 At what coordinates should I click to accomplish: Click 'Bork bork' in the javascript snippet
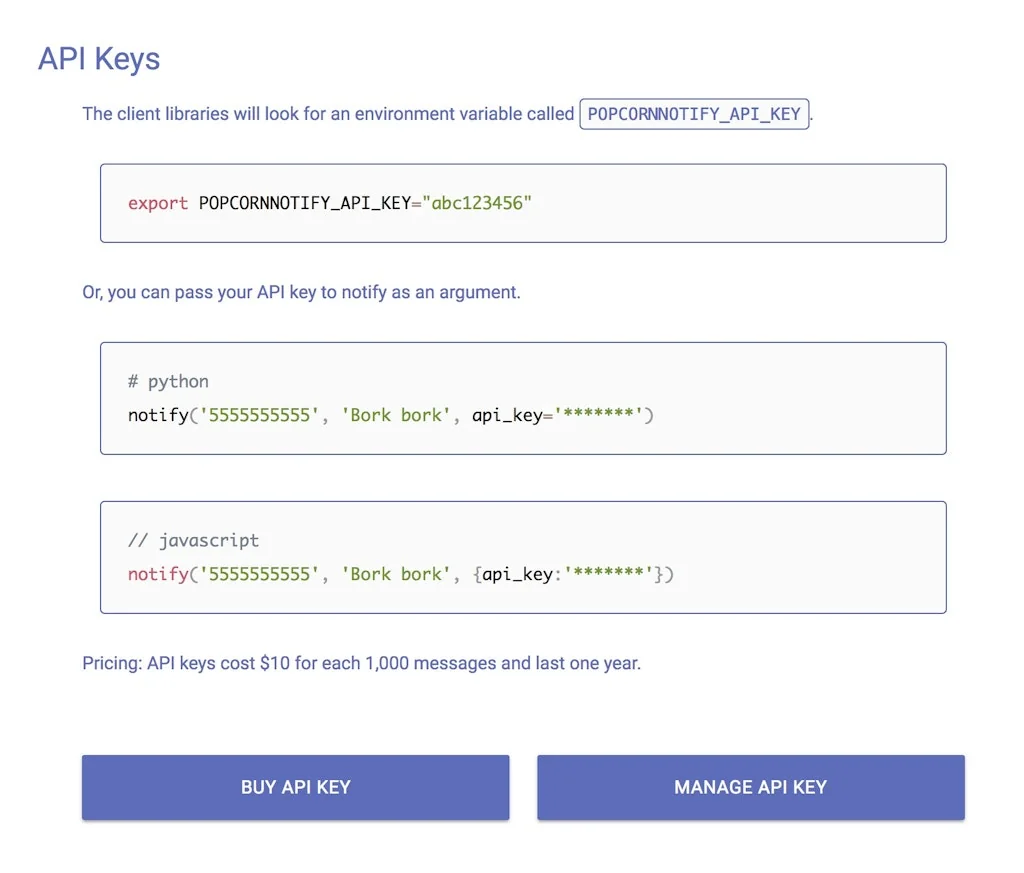point(396,574)
